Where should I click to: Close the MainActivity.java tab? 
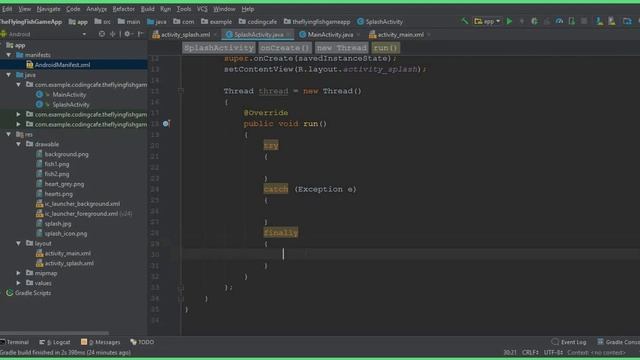tap(358, 35)
